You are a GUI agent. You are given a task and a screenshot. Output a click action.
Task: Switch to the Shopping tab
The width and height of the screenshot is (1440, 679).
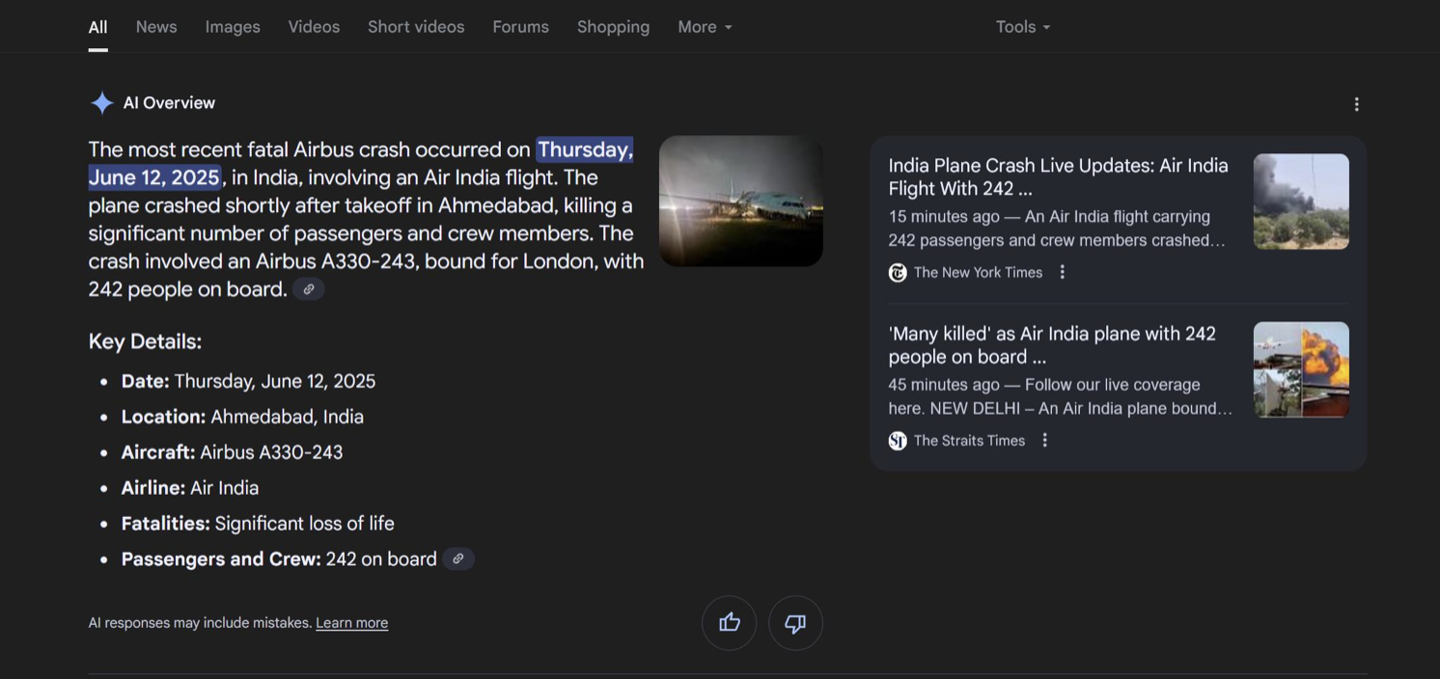tap(613, 27)
